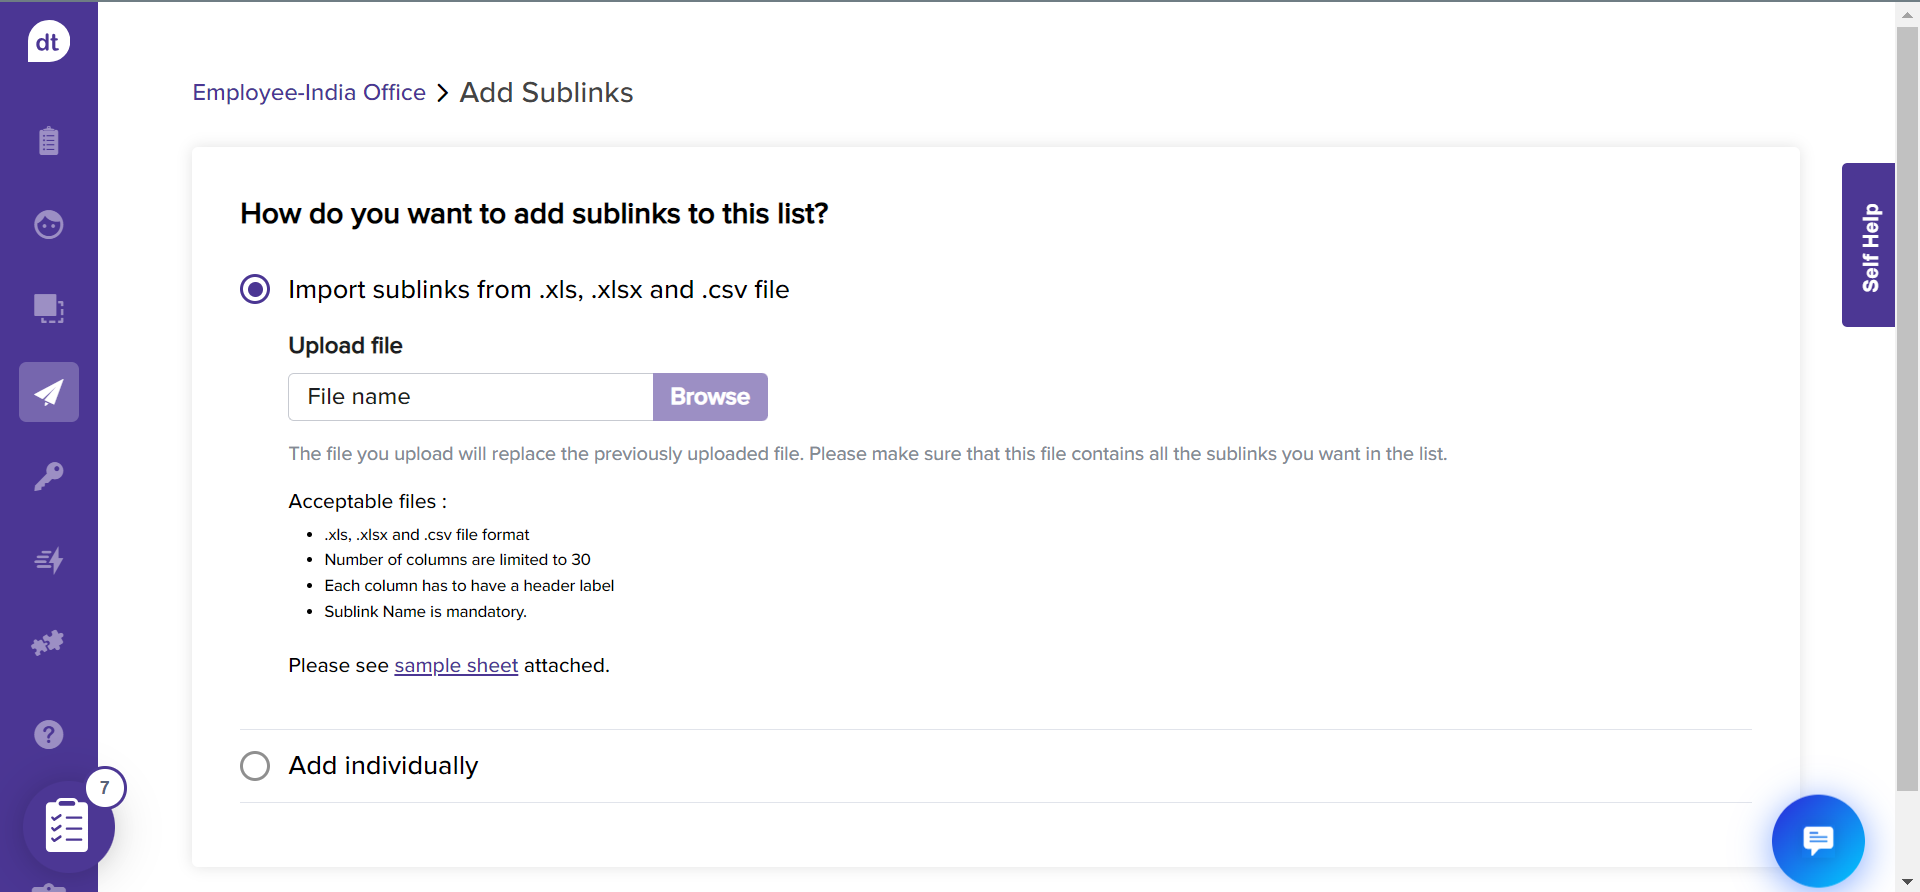Open the sample sheet link
Image resolution: width=1920 pixels, height=892 pixels.
point(456,666)
